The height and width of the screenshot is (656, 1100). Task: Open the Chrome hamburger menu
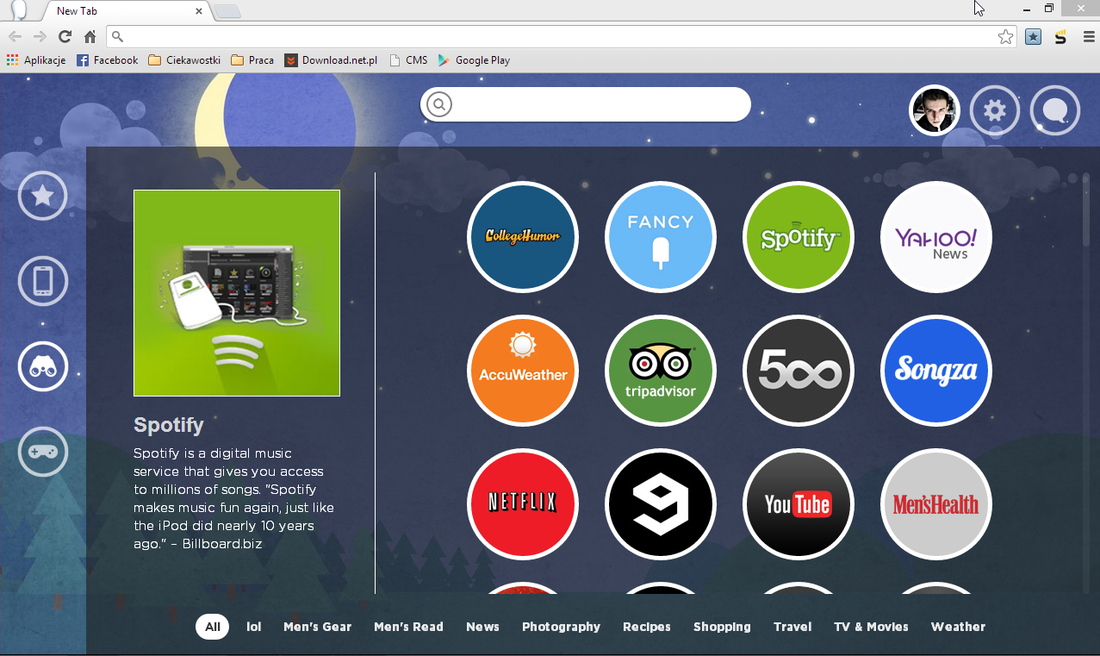coord(1088,36)
